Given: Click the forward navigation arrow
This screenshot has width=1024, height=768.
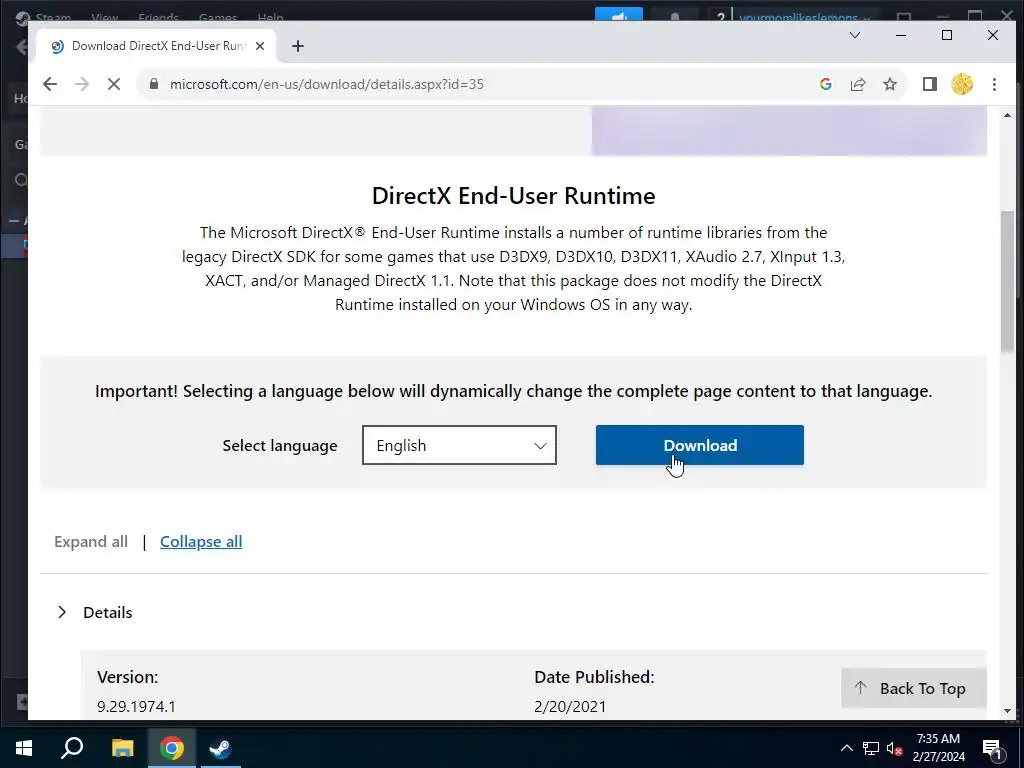Looking at the screenshot, I should click(82, 84).
